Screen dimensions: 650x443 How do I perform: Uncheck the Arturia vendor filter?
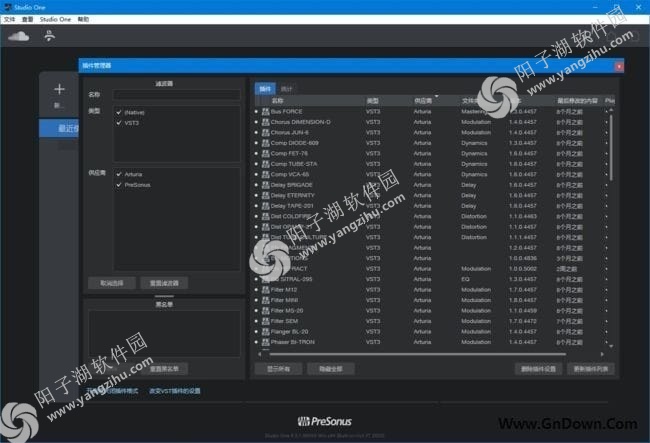pos(119,174)
